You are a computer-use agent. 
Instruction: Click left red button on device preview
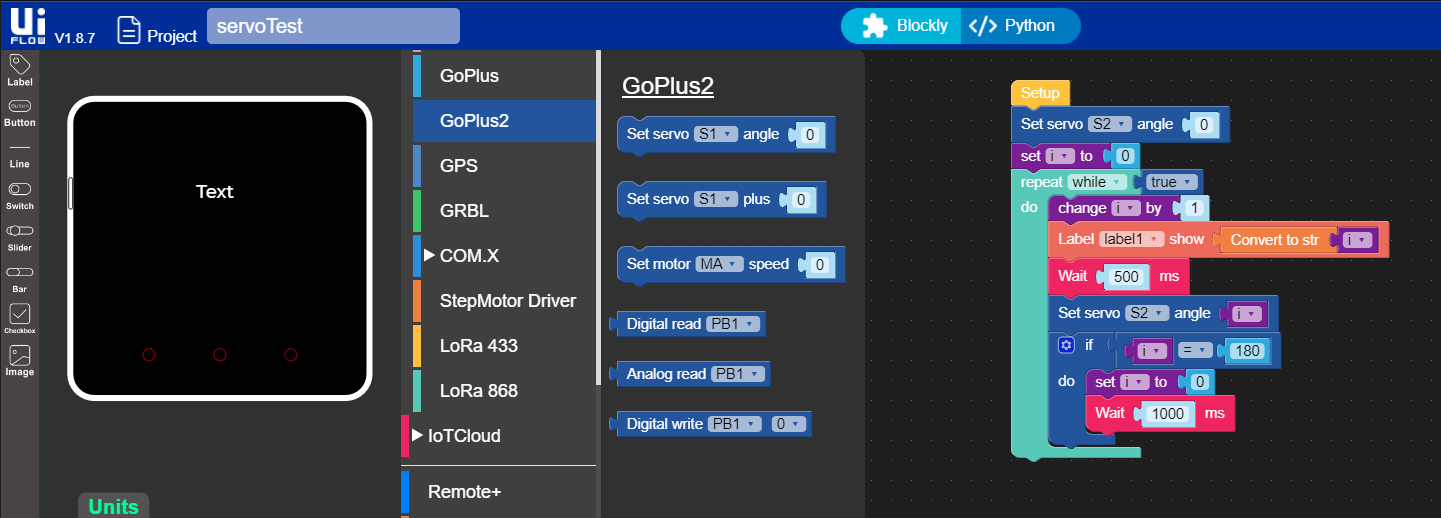click(x=149, y=355)
